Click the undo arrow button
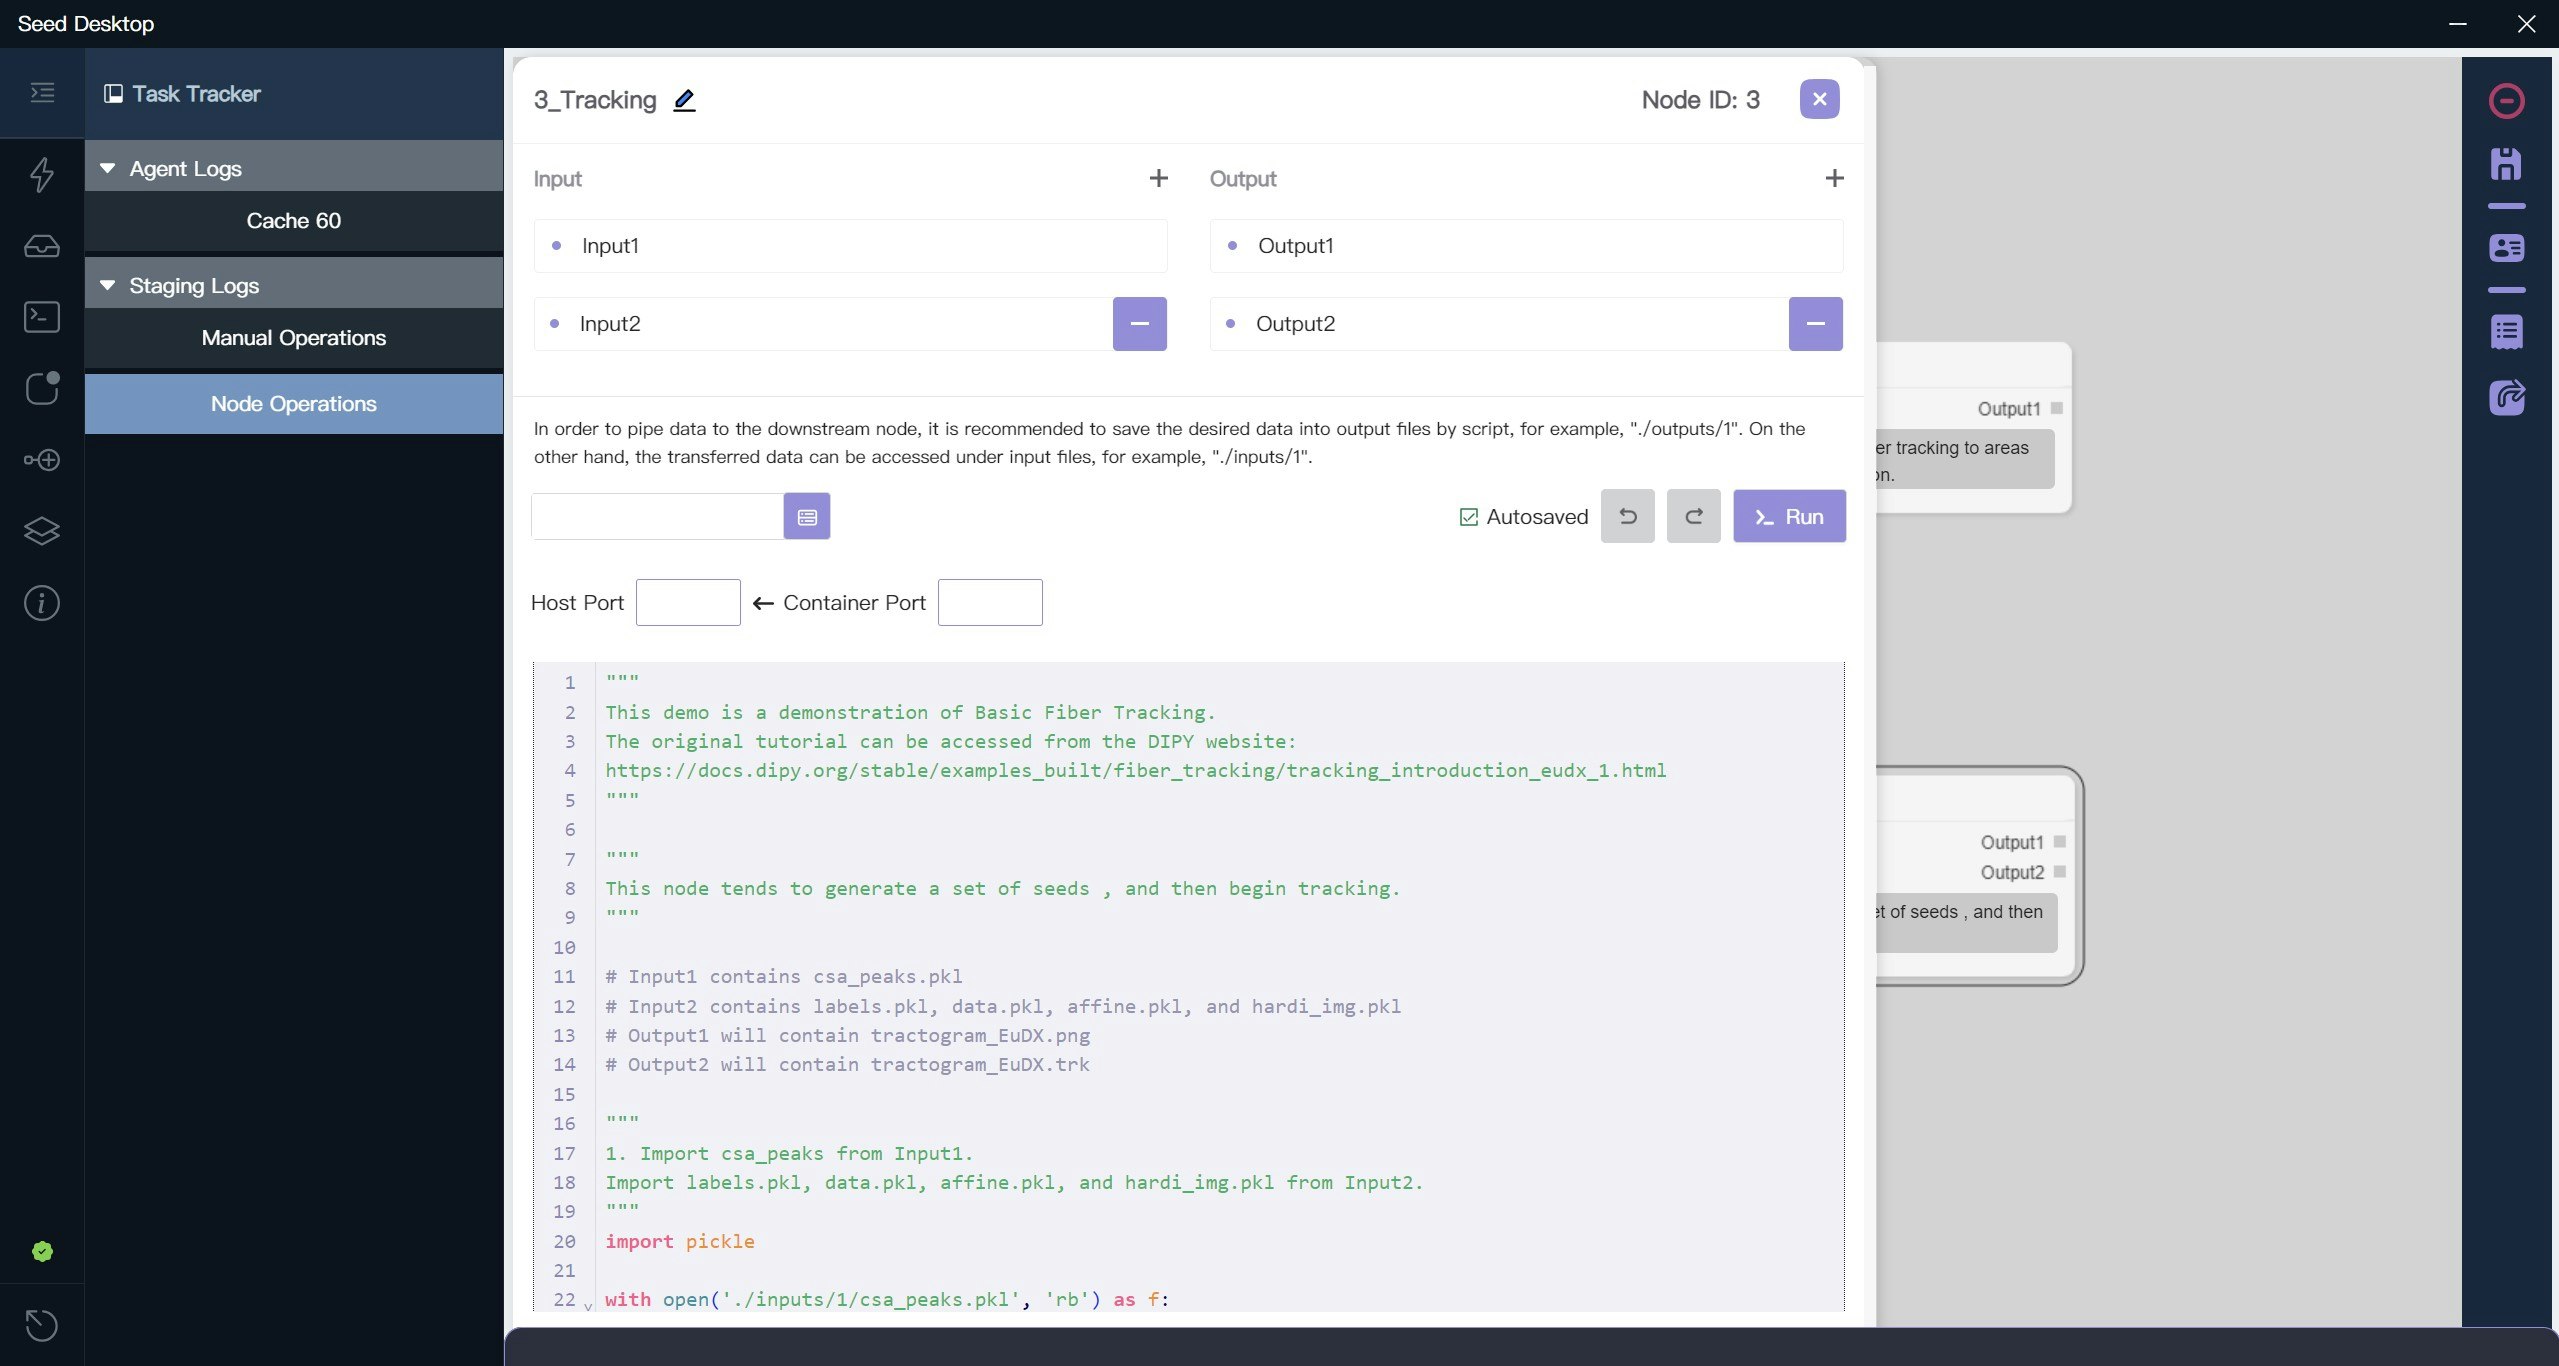This screenshot has height=1366, width=2559. [x=1627, y=517]
